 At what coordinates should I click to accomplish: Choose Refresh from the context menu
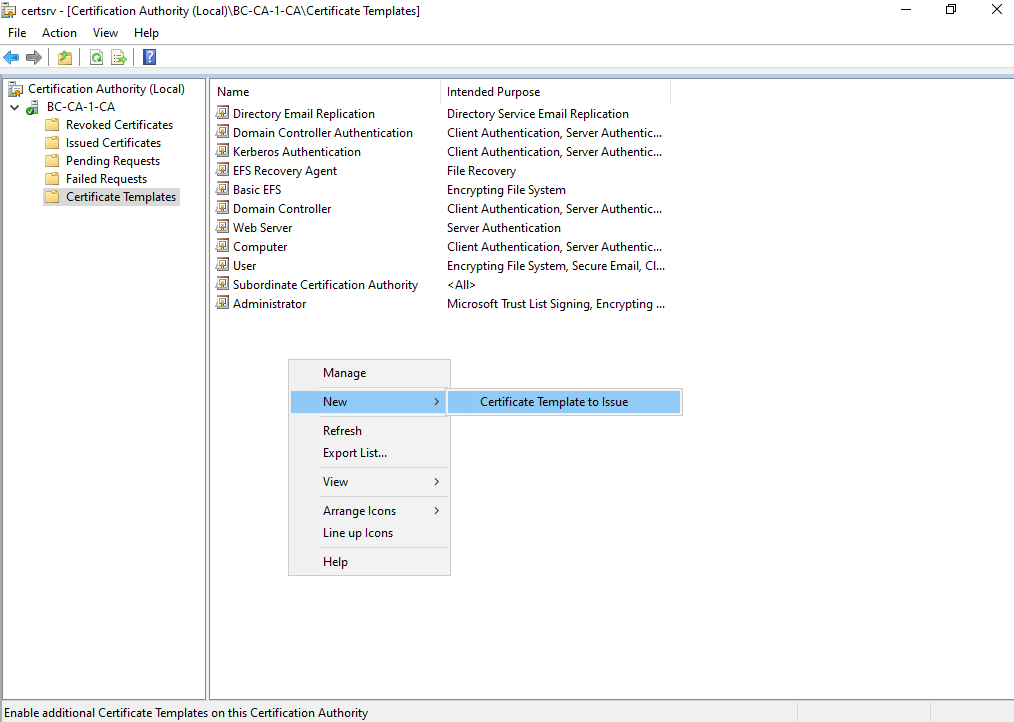pos(369,431)
